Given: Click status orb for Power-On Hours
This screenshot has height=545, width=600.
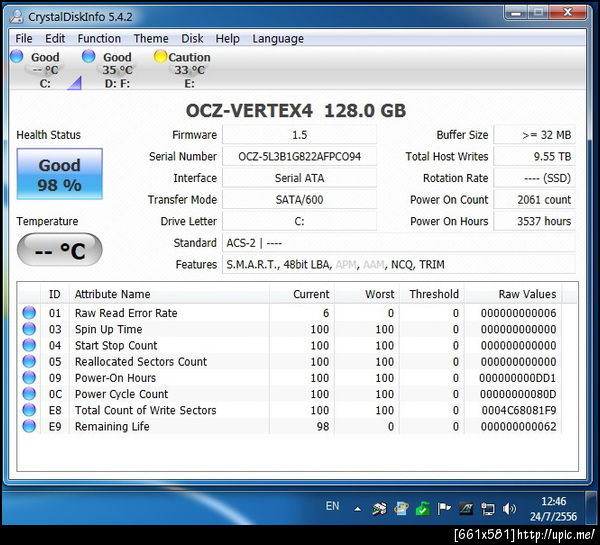Looking at the screenshot, I should click(29, 377).
